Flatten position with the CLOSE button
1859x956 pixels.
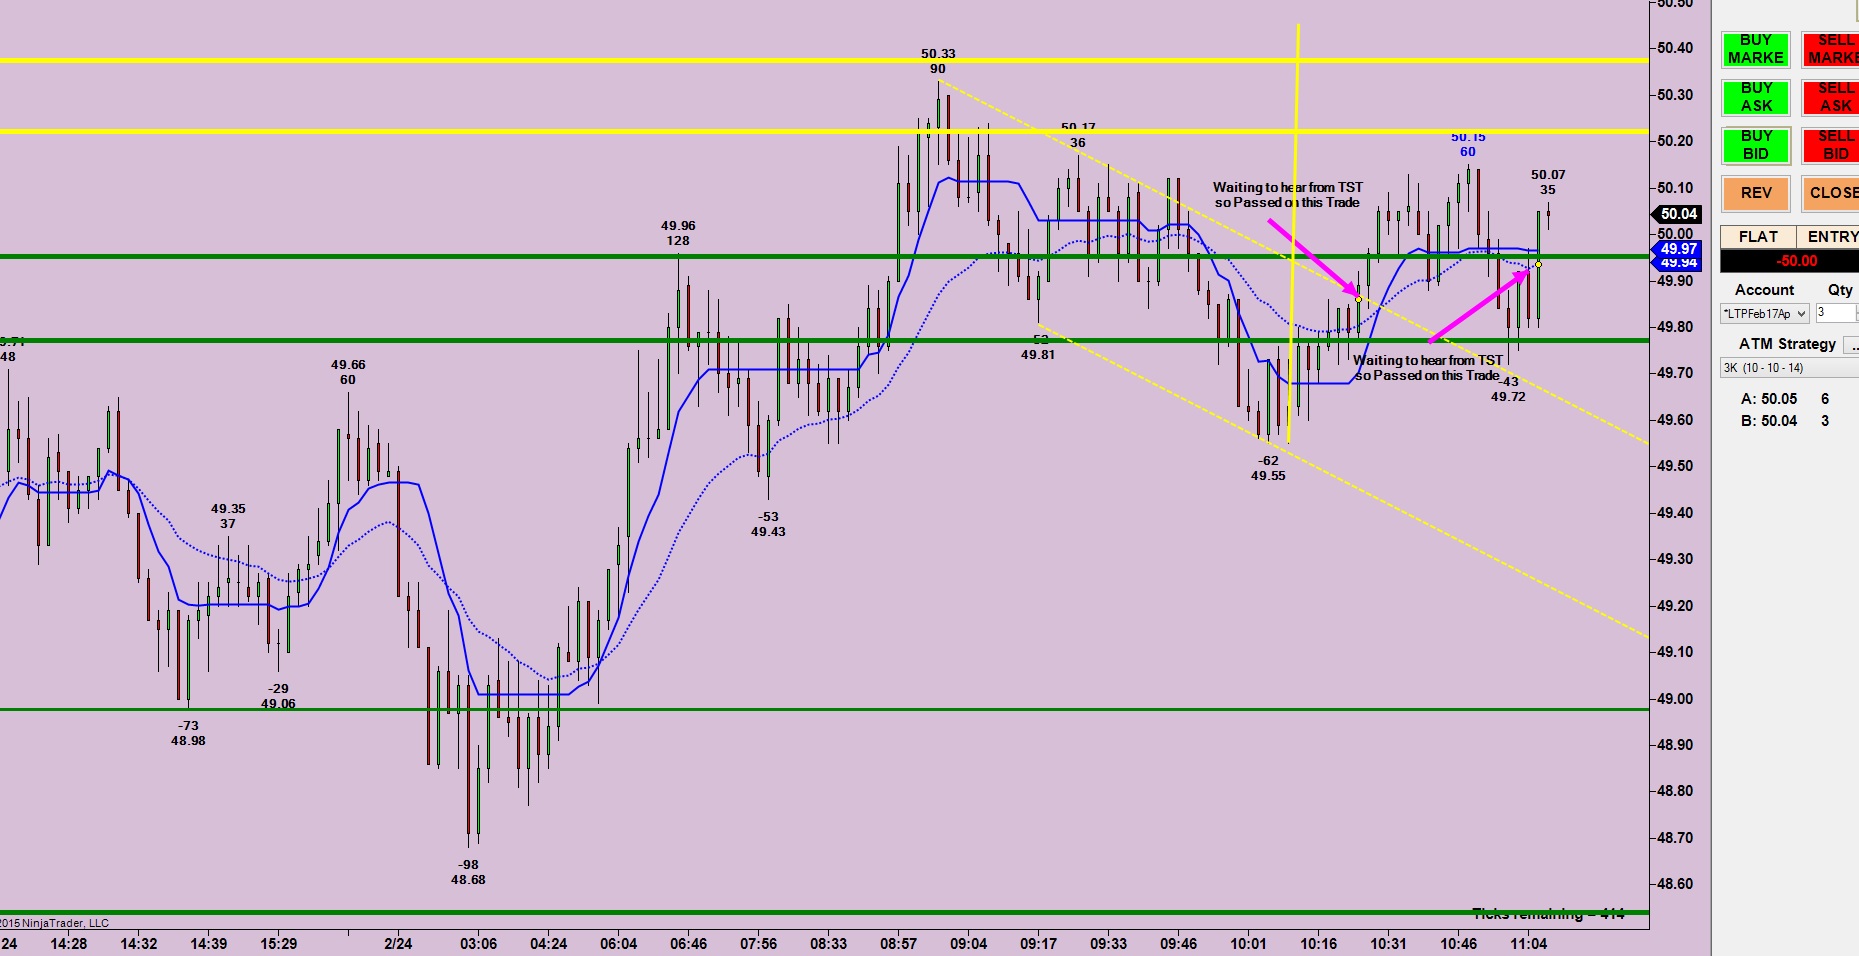click(1830, 193)
